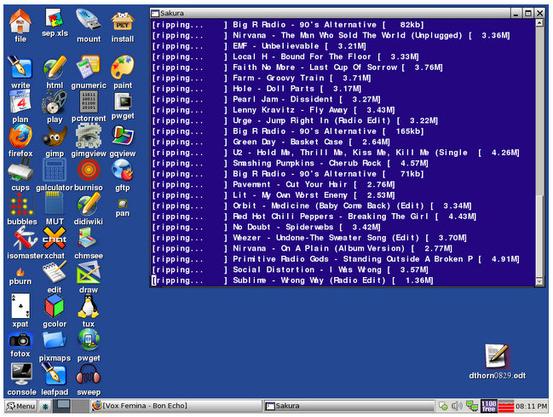Screen dimensions: 553x417
Task: Click the 'Smashing Pumpkins - Cherub Rock' line
Action: pos(290,163)
